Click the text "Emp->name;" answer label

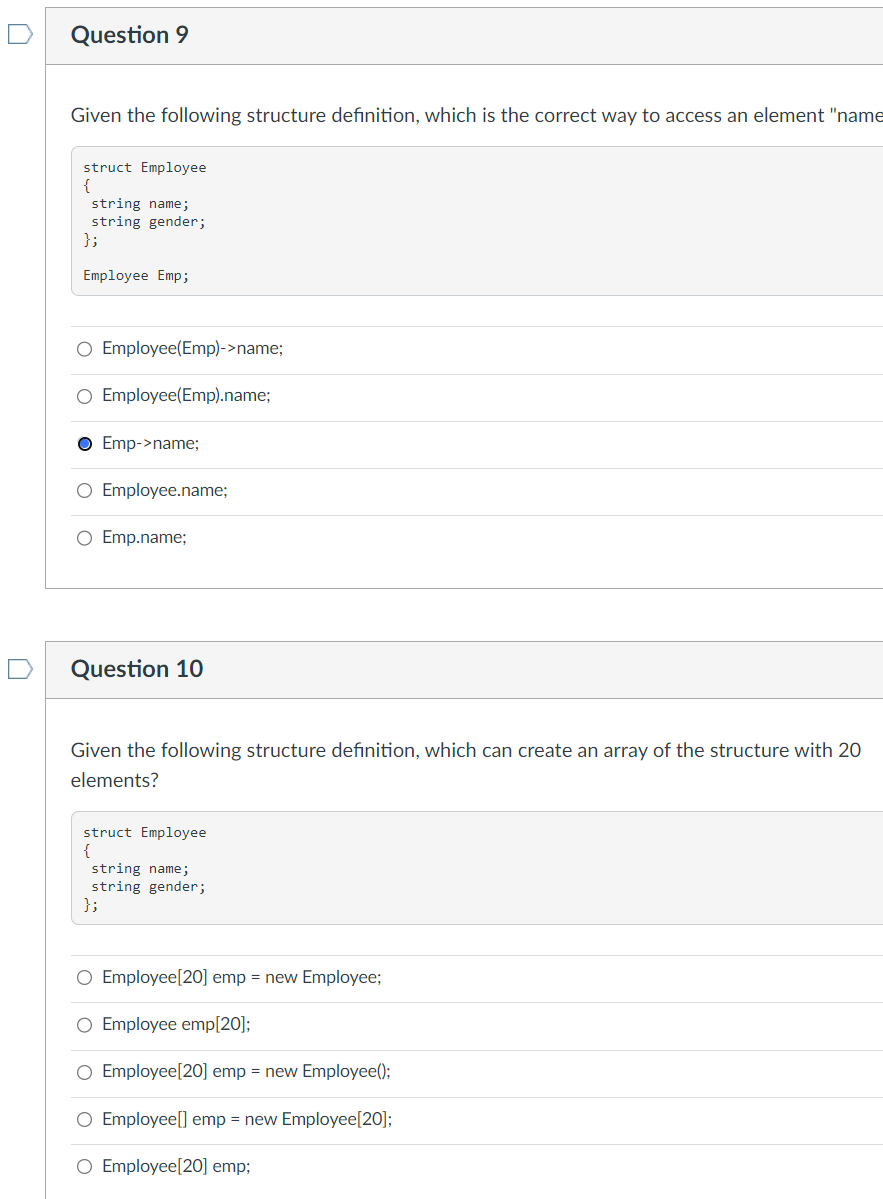[150, 443]
